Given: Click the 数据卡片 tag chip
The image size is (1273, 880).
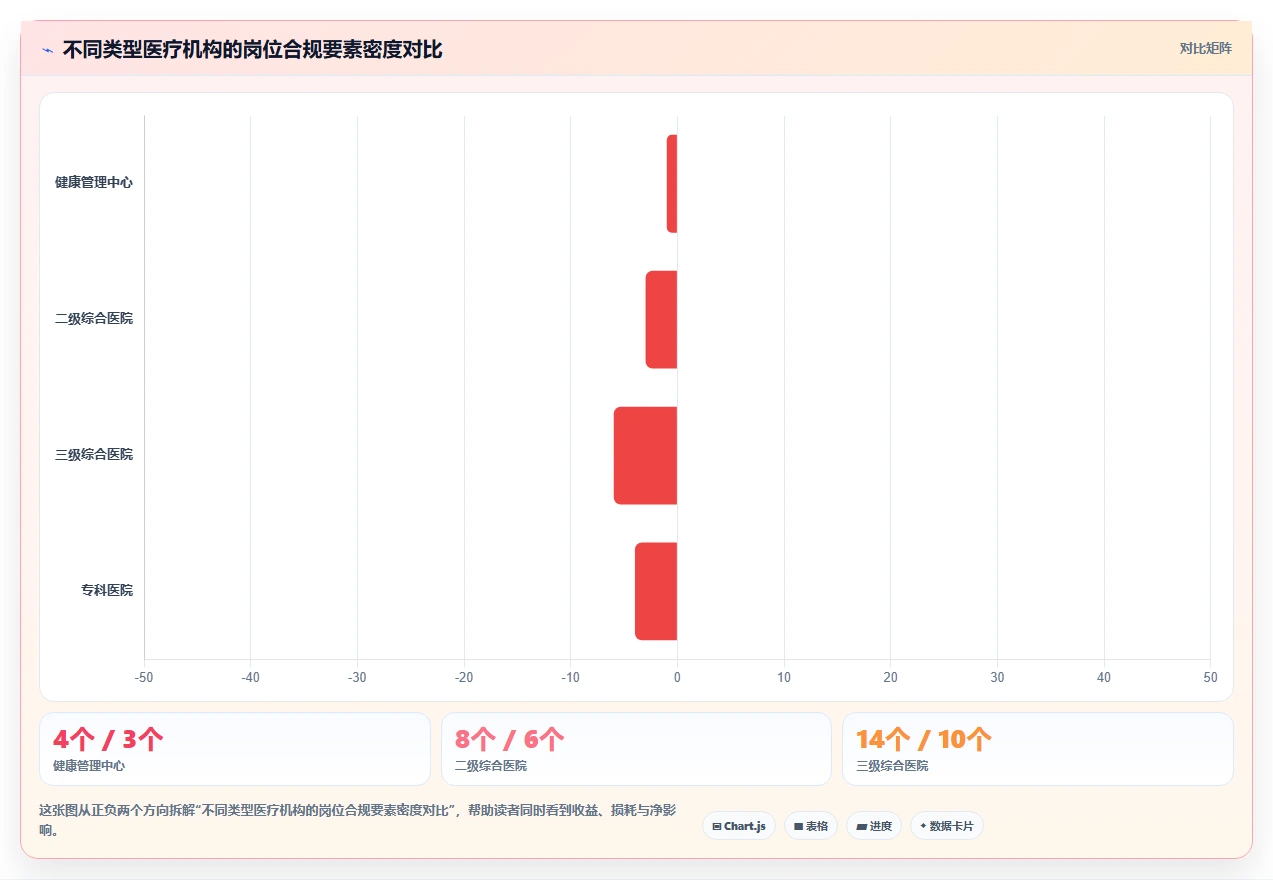Looking at the screenshot, I should 946,826.
